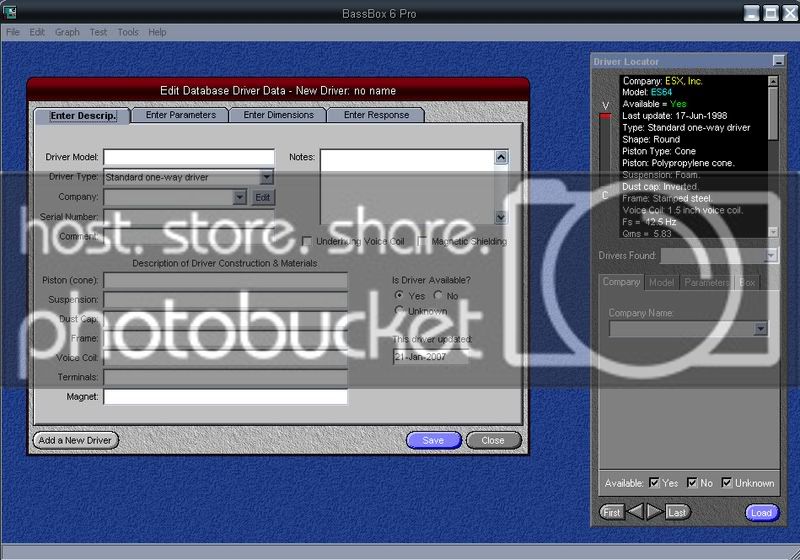
Task: Open the File menu
Action: (13, 32)
